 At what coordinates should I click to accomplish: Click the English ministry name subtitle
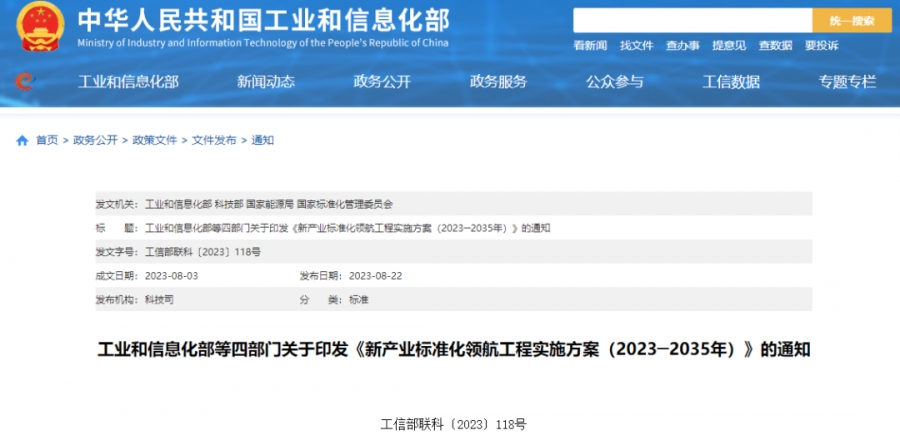(263, 43)
